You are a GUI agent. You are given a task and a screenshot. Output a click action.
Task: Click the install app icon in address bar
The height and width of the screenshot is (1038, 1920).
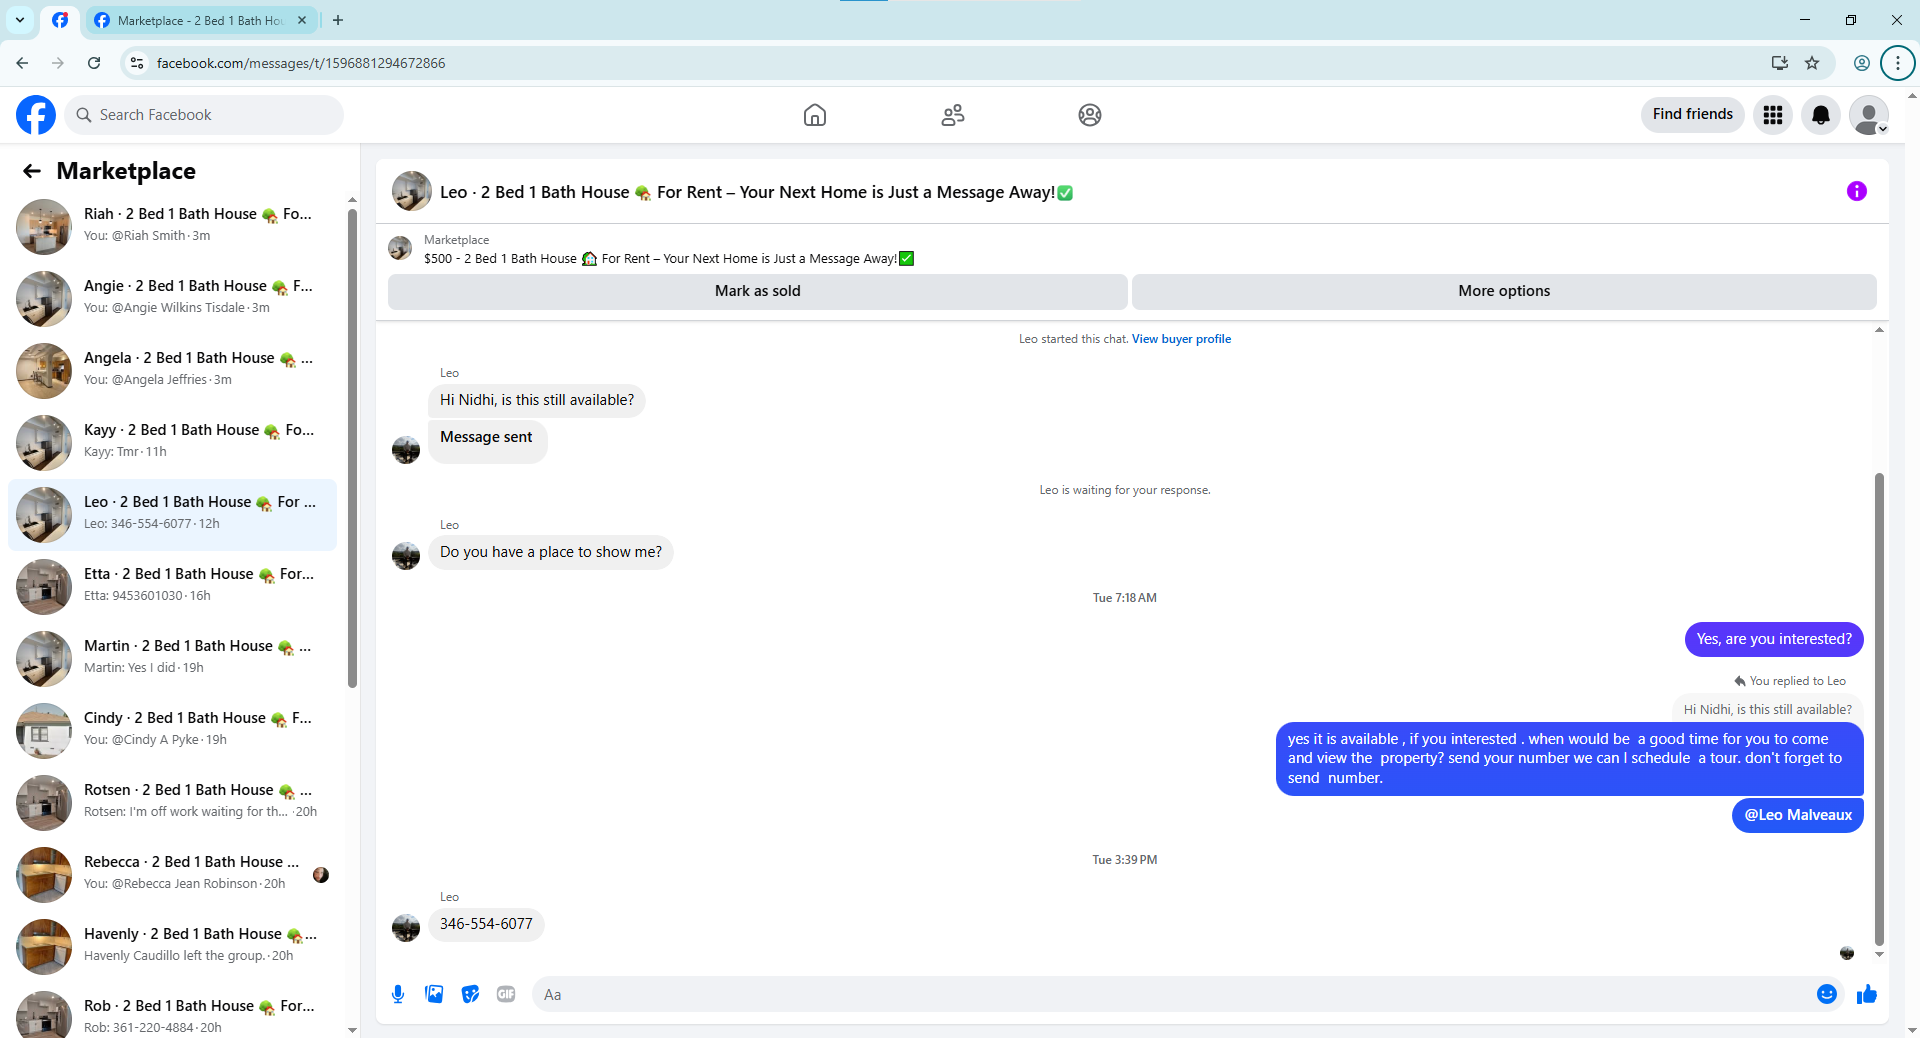pos(1779,63)
